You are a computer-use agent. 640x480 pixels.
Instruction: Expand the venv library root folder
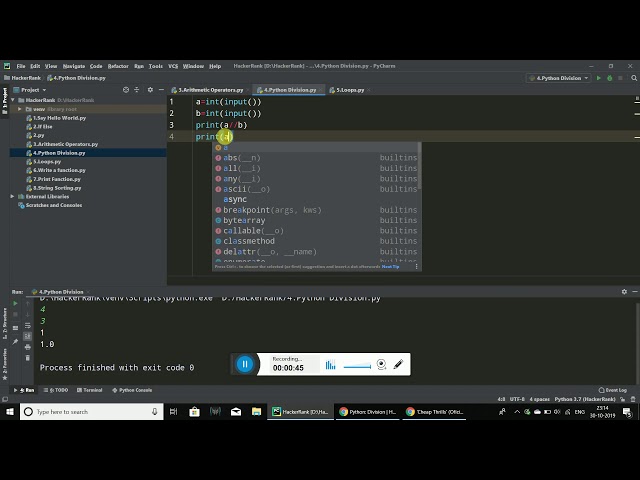(x=20, y=109)
